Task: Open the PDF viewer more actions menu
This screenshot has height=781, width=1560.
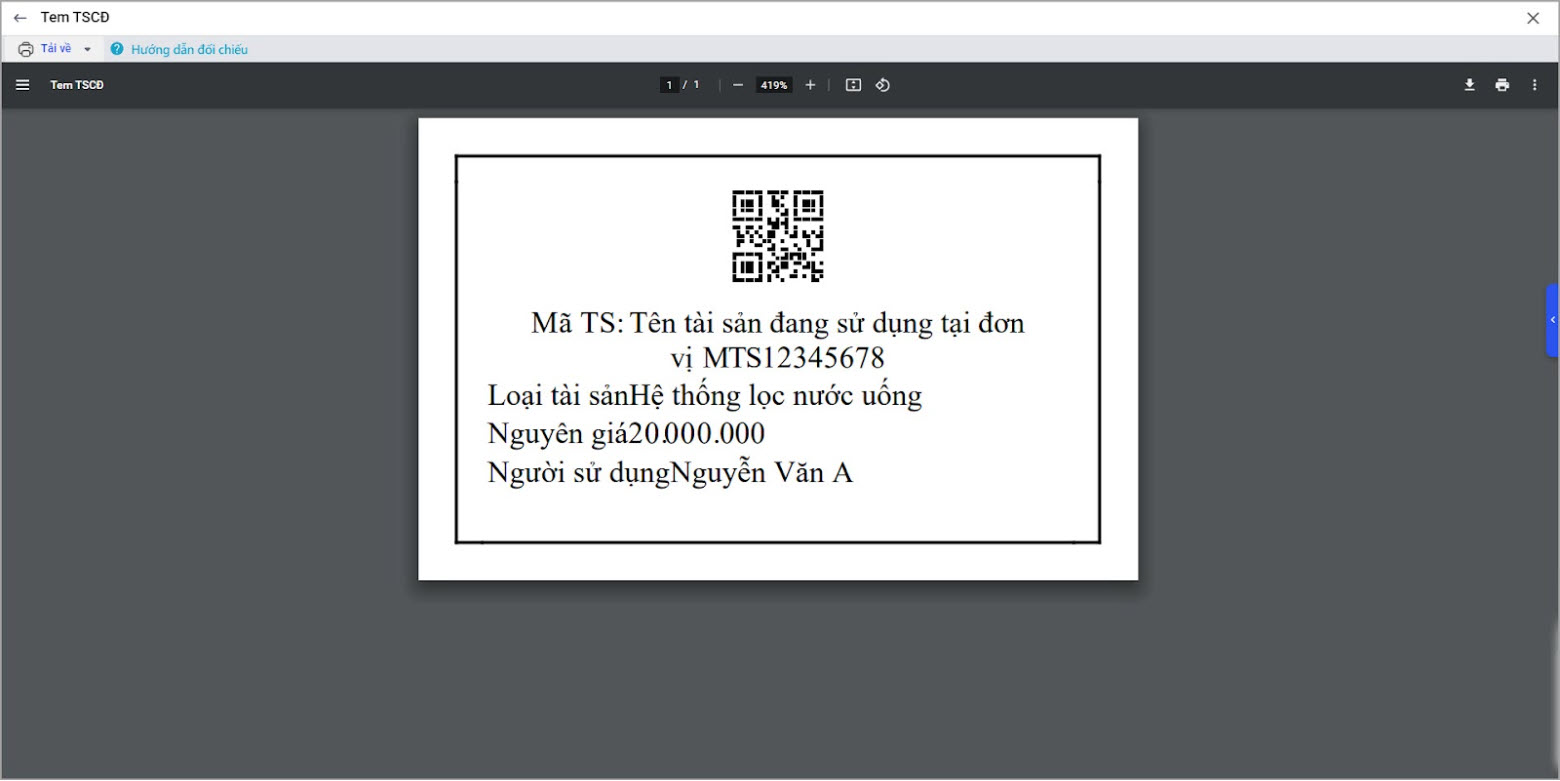Action: (x=1535, y=85)
